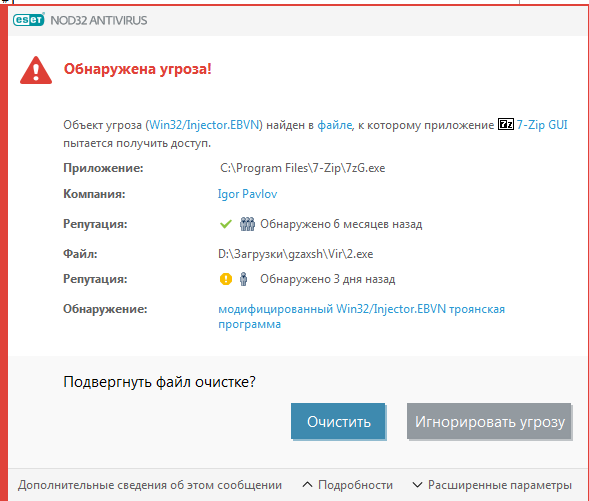The height and width of the screenshot is (501, 589).
Task: Open the Win32/Injector.EBVN threat link in description
Action: (x=204, y=125)
